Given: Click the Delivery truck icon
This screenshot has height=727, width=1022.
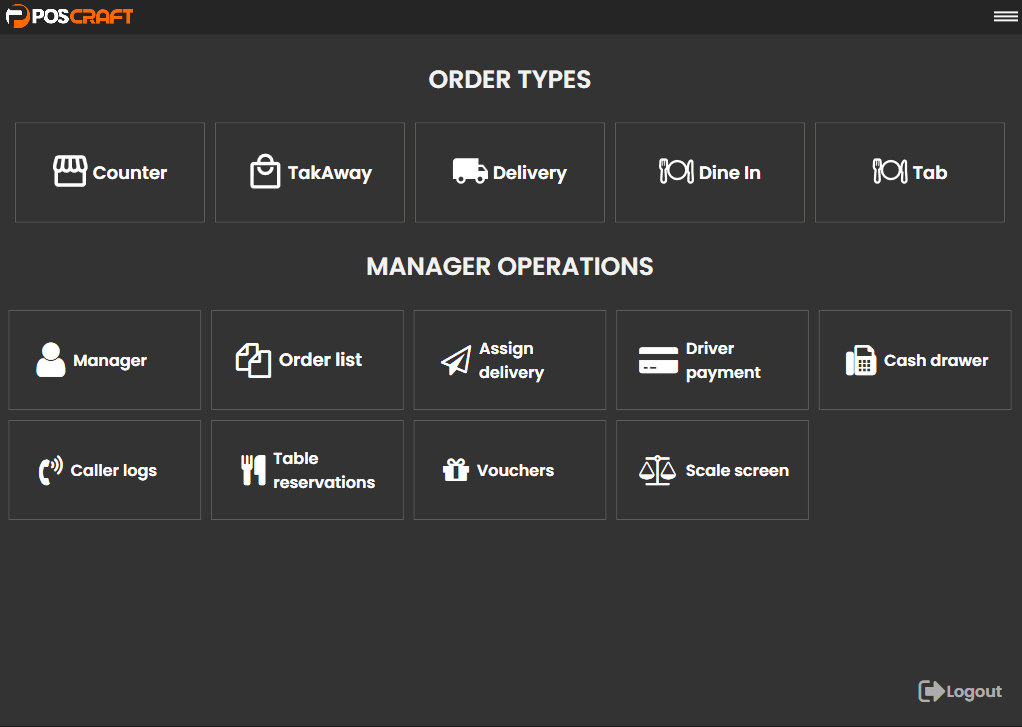Looking at the screenshot, I should pos(470,172).
